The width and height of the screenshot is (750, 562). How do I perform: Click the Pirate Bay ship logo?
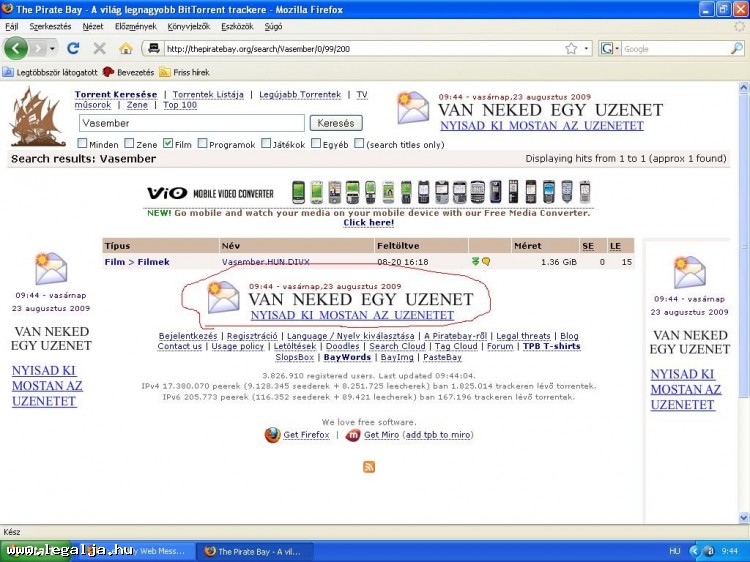click(37, 116)
